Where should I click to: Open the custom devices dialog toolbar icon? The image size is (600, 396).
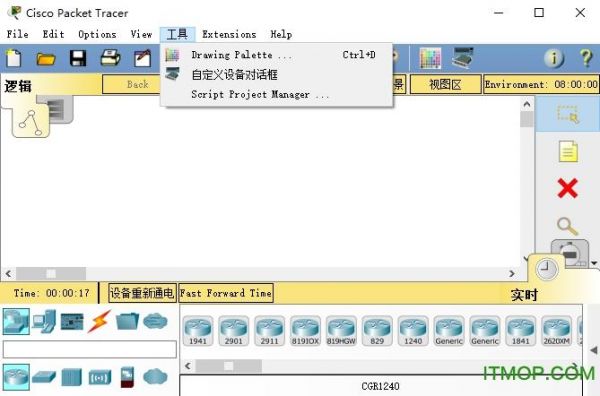point(463,58)
